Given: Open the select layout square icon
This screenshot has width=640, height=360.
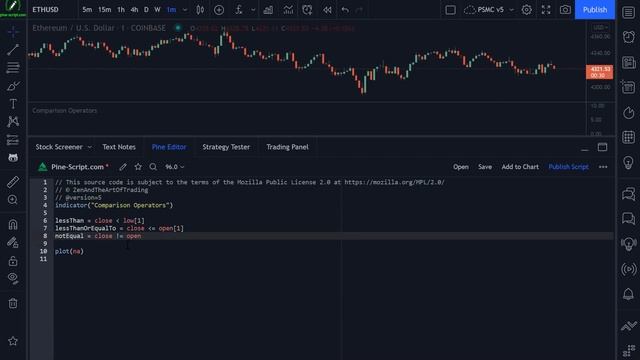Looking at the screenshot, I should [450, 10].
